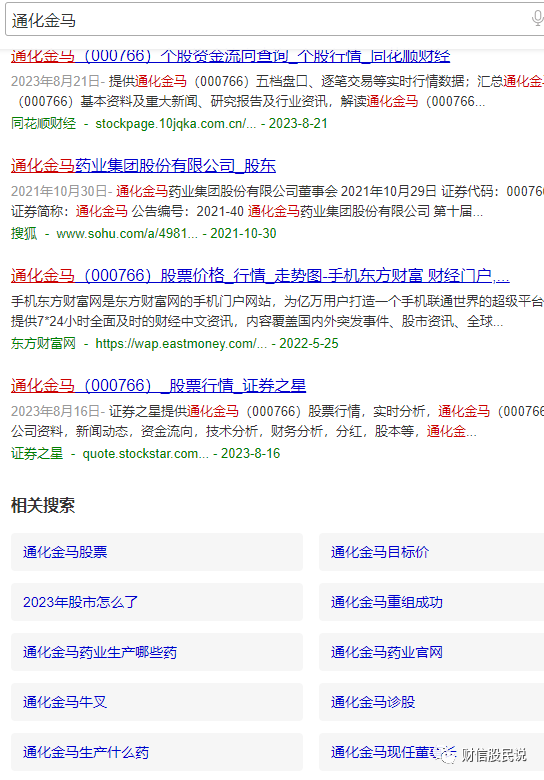Click stockpage.10jqka.com.cn source URL

click(x=176, y=123)
